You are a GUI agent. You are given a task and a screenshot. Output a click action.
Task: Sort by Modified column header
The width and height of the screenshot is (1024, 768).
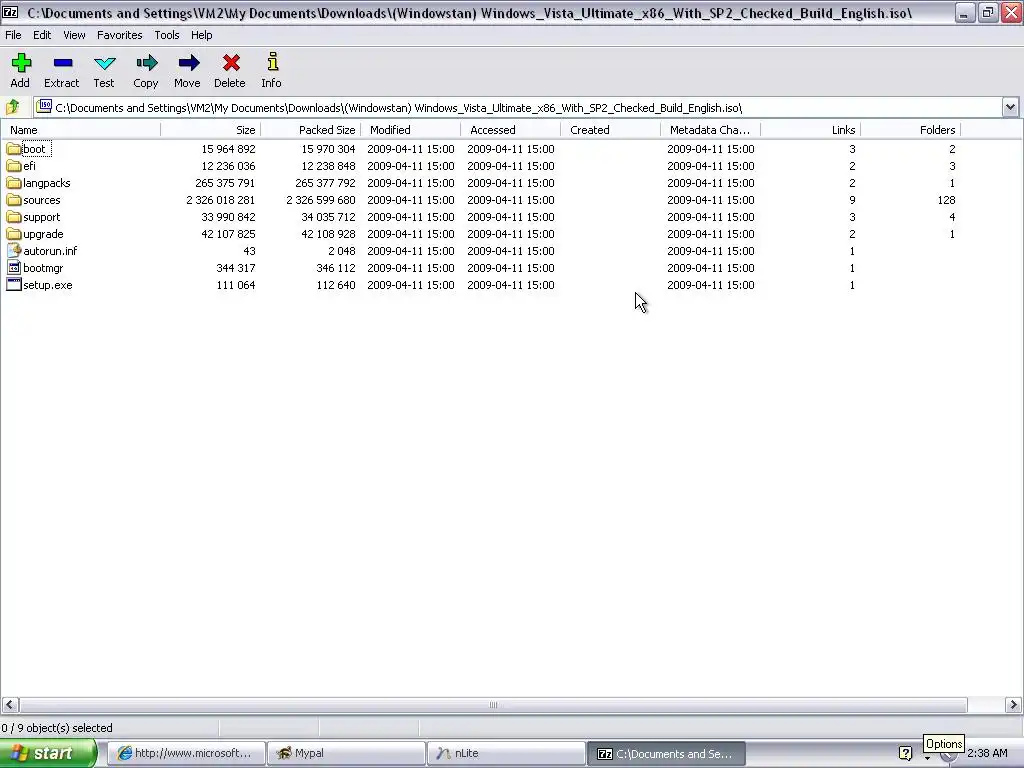tap(410, 130)
